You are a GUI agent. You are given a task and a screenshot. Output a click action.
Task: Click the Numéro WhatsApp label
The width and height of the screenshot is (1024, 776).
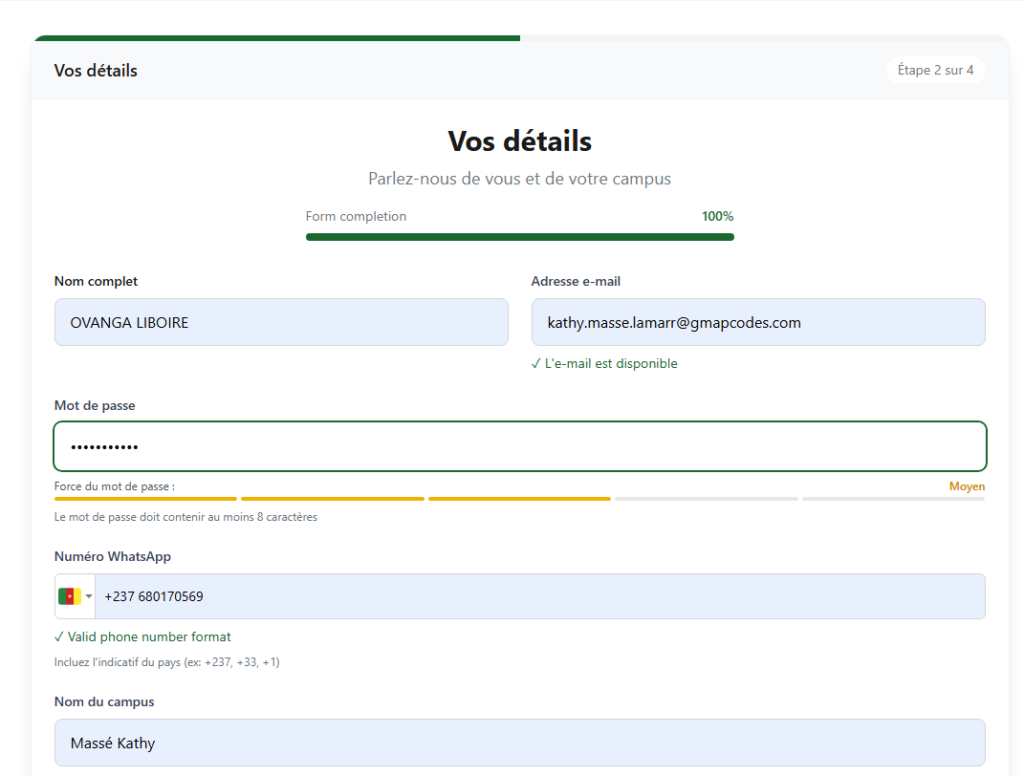pyautogui.click(x=105, y=556)
